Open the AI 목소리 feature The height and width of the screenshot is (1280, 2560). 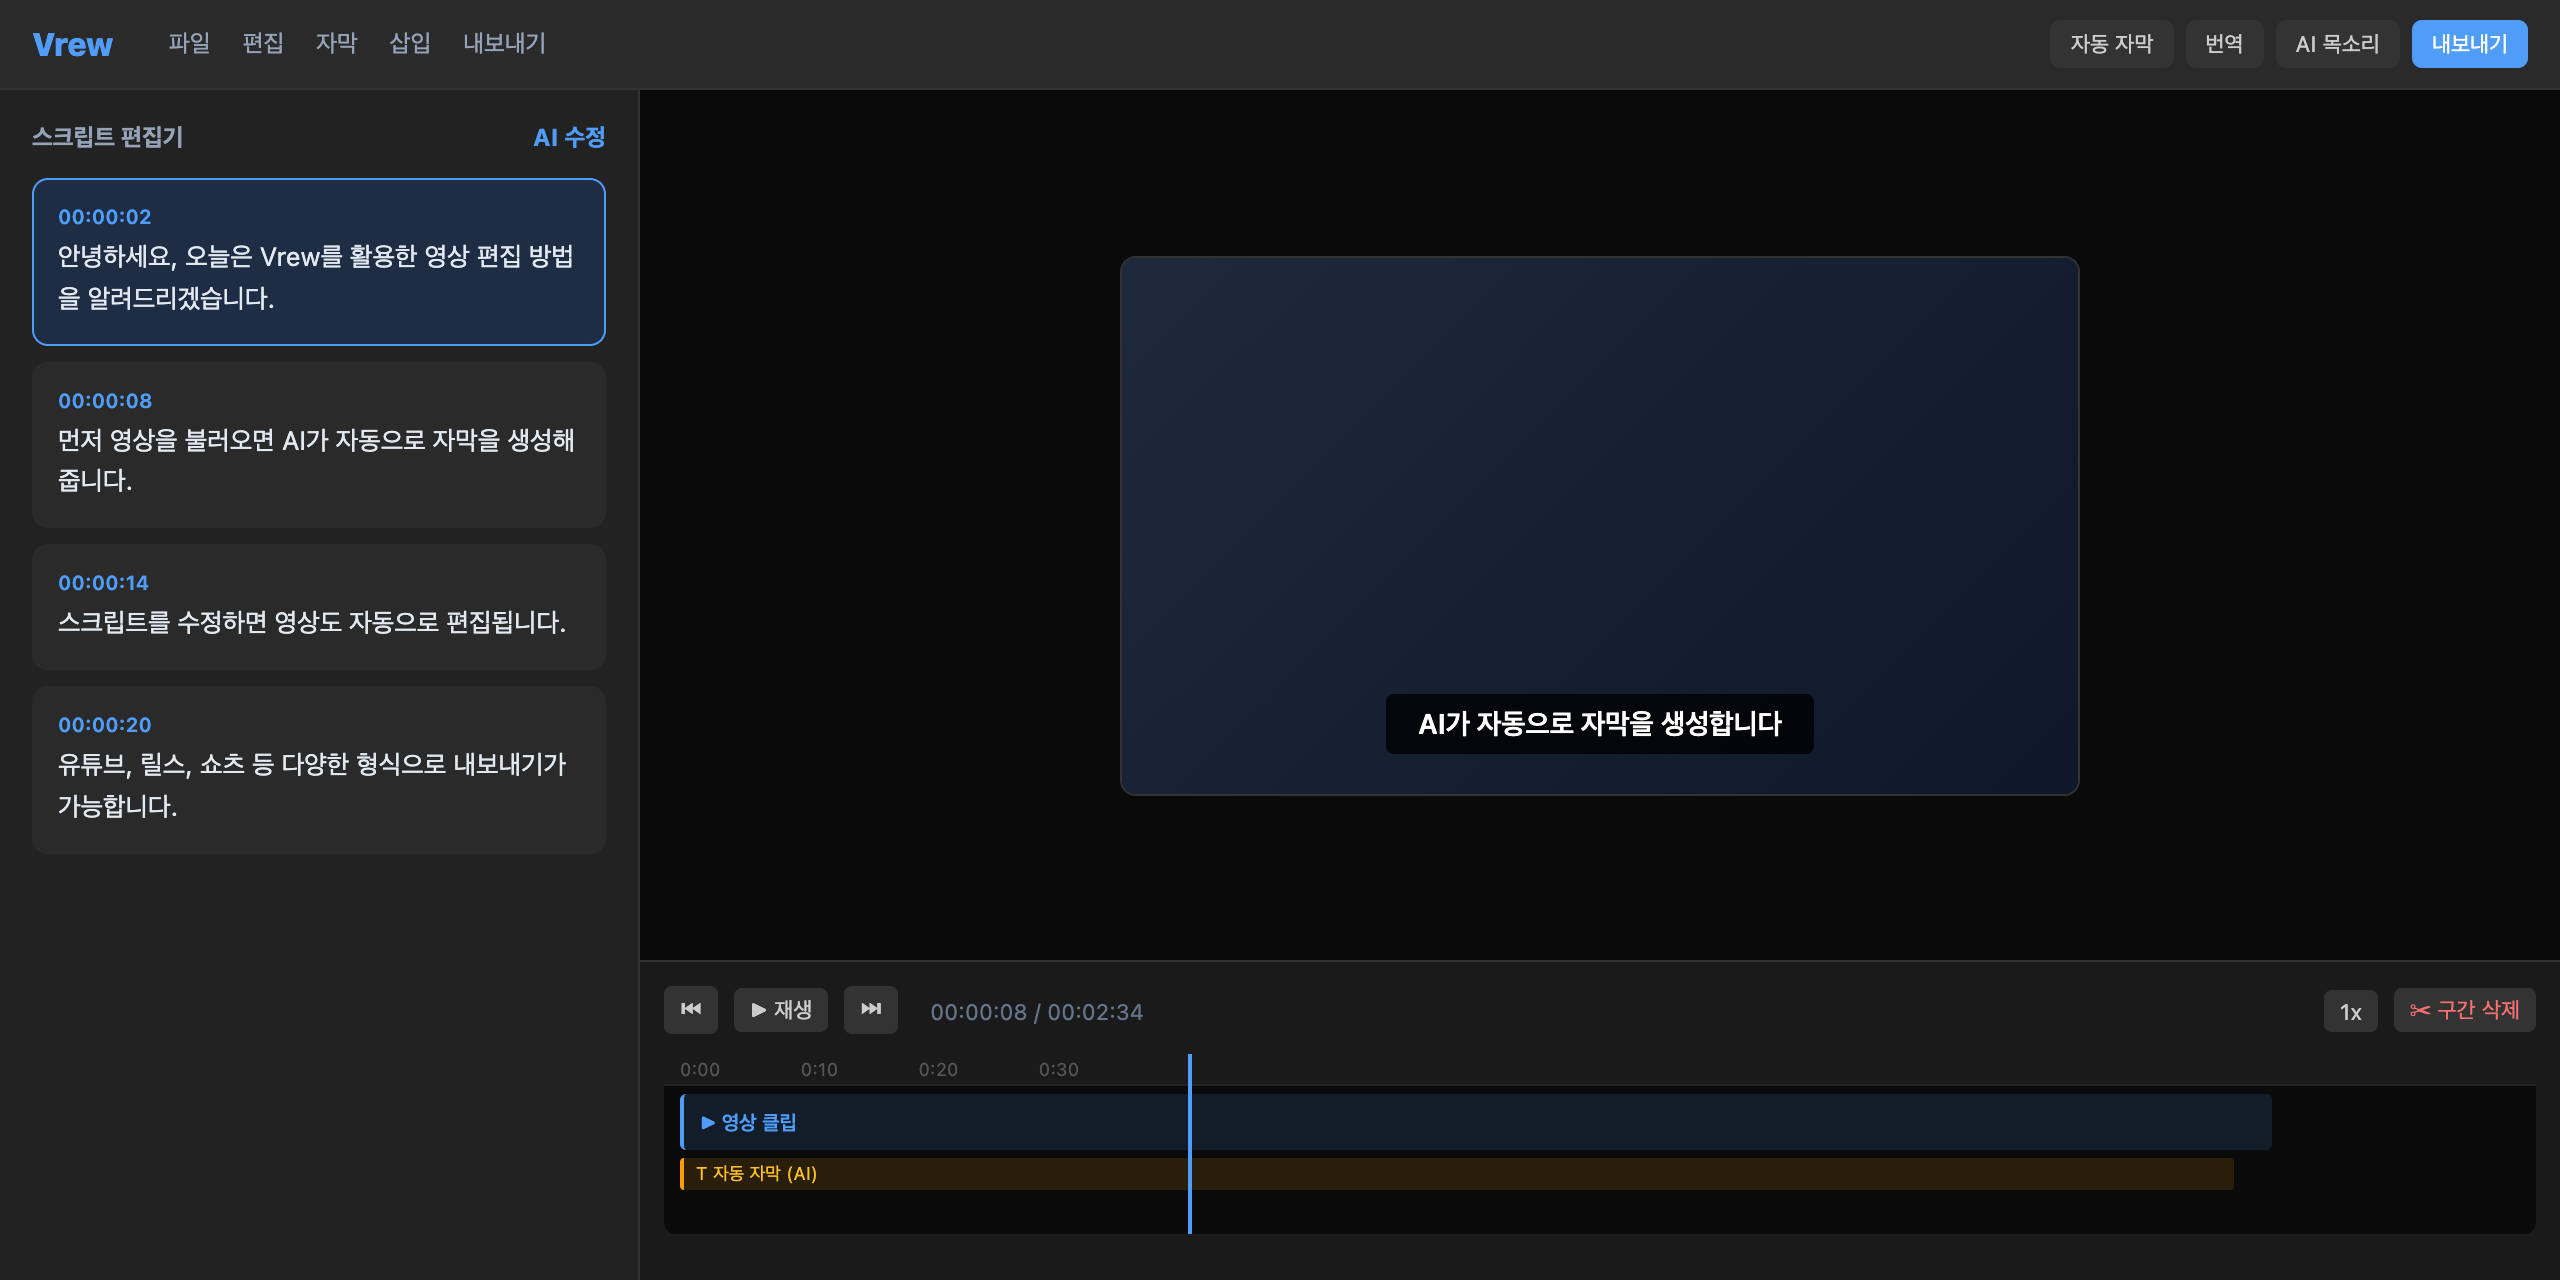(2337, 44)
